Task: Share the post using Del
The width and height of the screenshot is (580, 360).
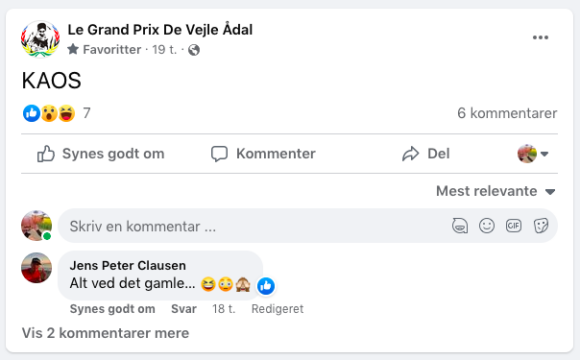Action: (x=426, y=154)
